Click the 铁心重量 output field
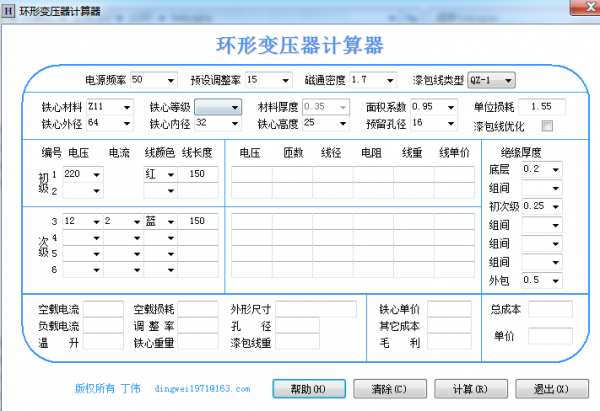Viewport: 600px width, 411px height. tap(197, 341)
